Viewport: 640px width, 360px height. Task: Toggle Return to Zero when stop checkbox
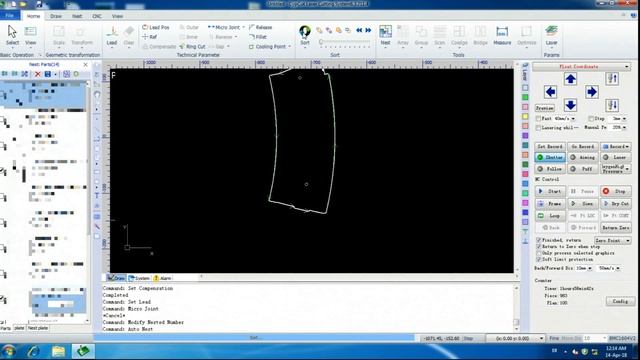[x=538, y=247]
